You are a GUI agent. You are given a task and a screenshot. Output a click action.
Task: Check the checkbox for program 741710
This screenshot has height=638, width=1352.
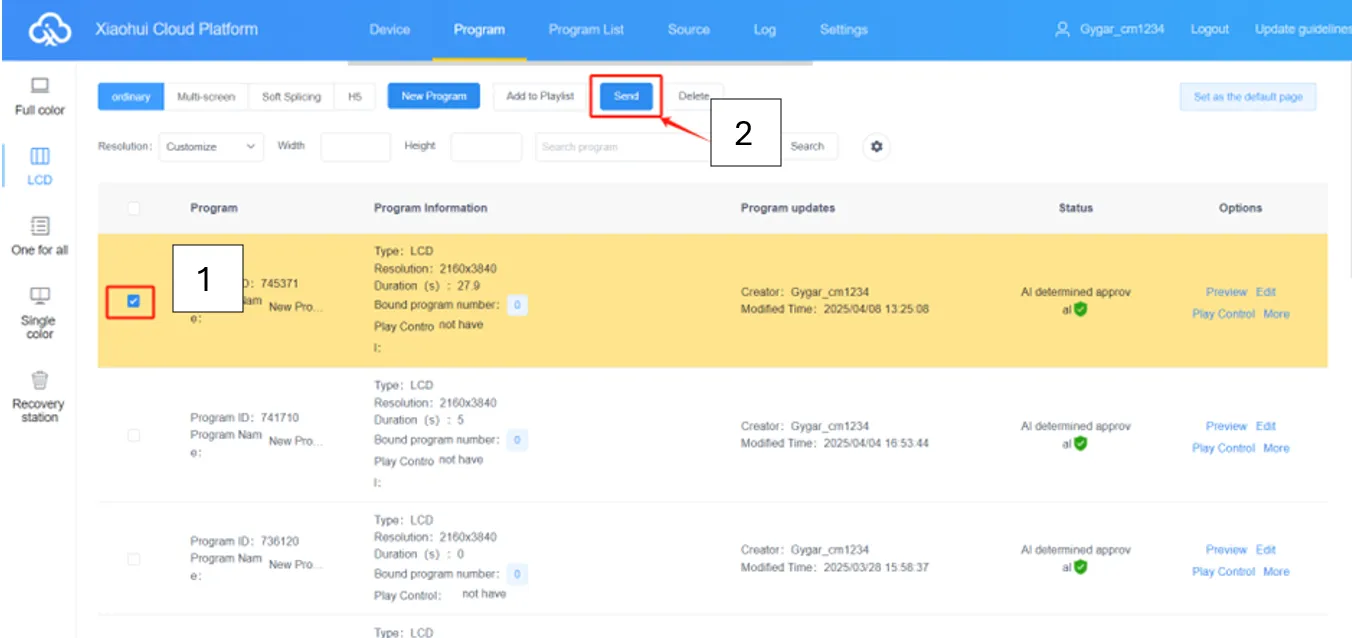point(134,435)
